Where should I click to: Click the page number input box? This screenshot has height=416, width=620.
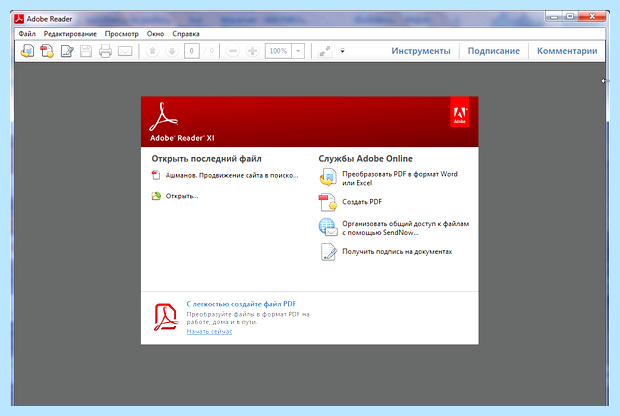191,51
